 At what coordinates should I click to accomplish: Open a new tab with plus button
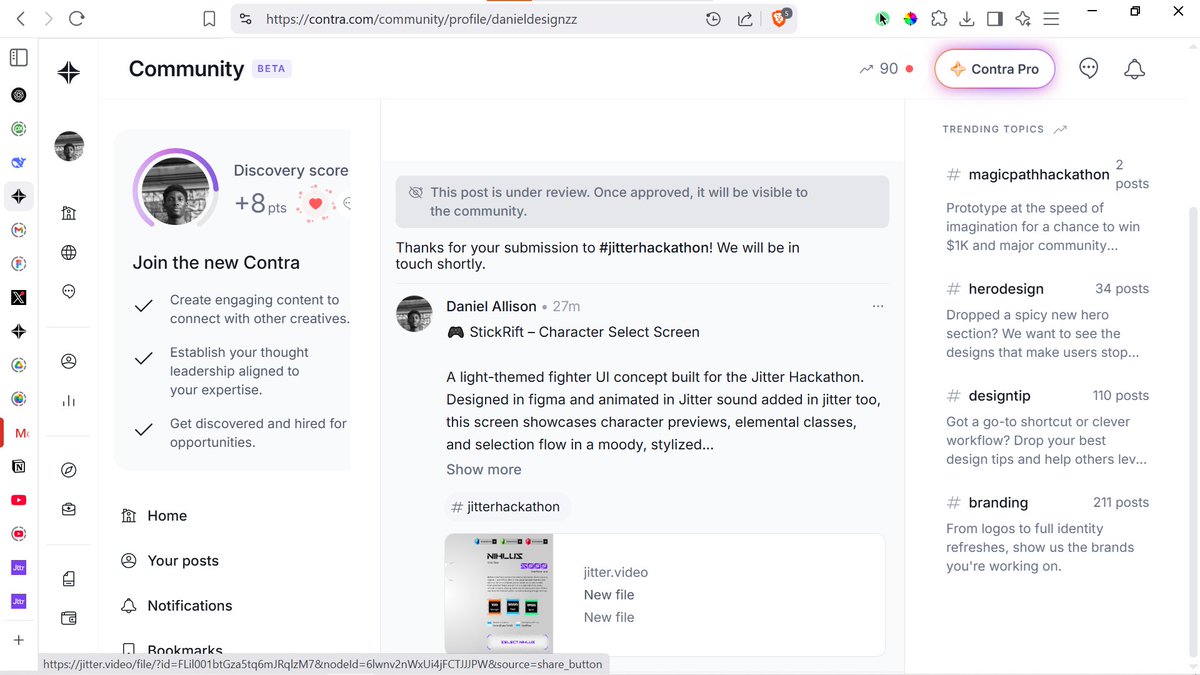18,640
